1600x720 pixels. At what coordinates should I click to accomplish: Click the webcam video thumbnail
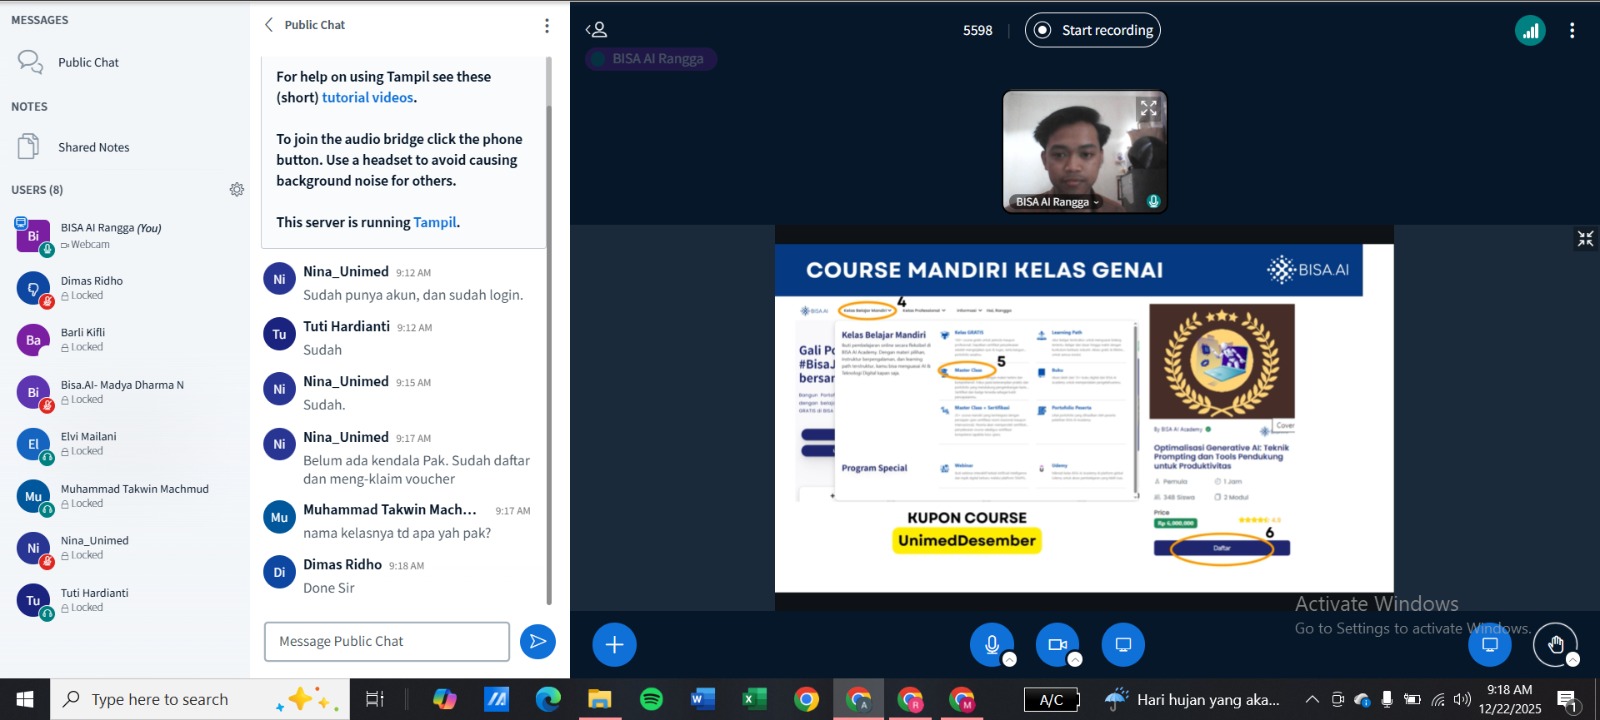click(x=1084, y=151)
